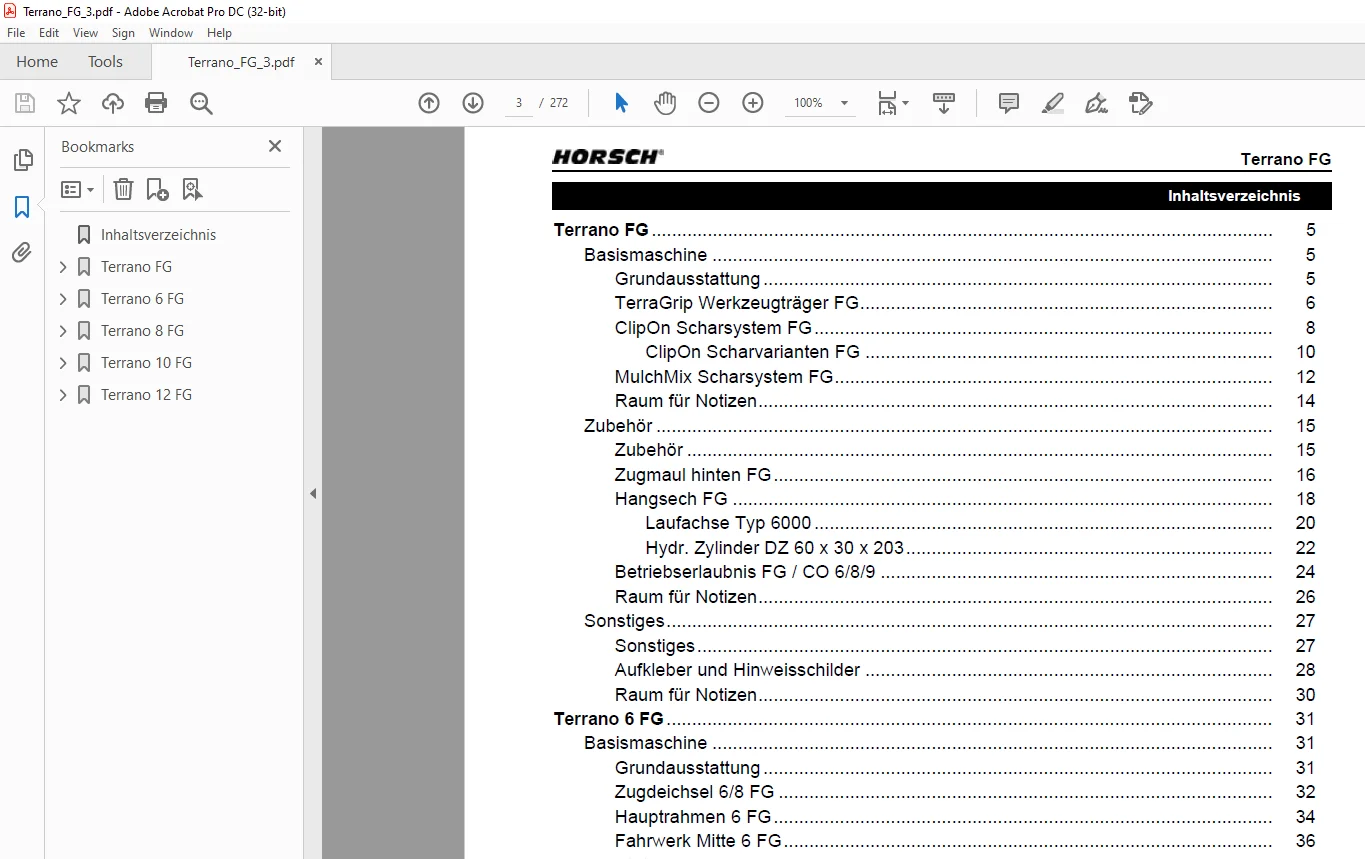Screen dimensions: 1365x859
Task: Switch to the Home tab
Action: [37, 61]
